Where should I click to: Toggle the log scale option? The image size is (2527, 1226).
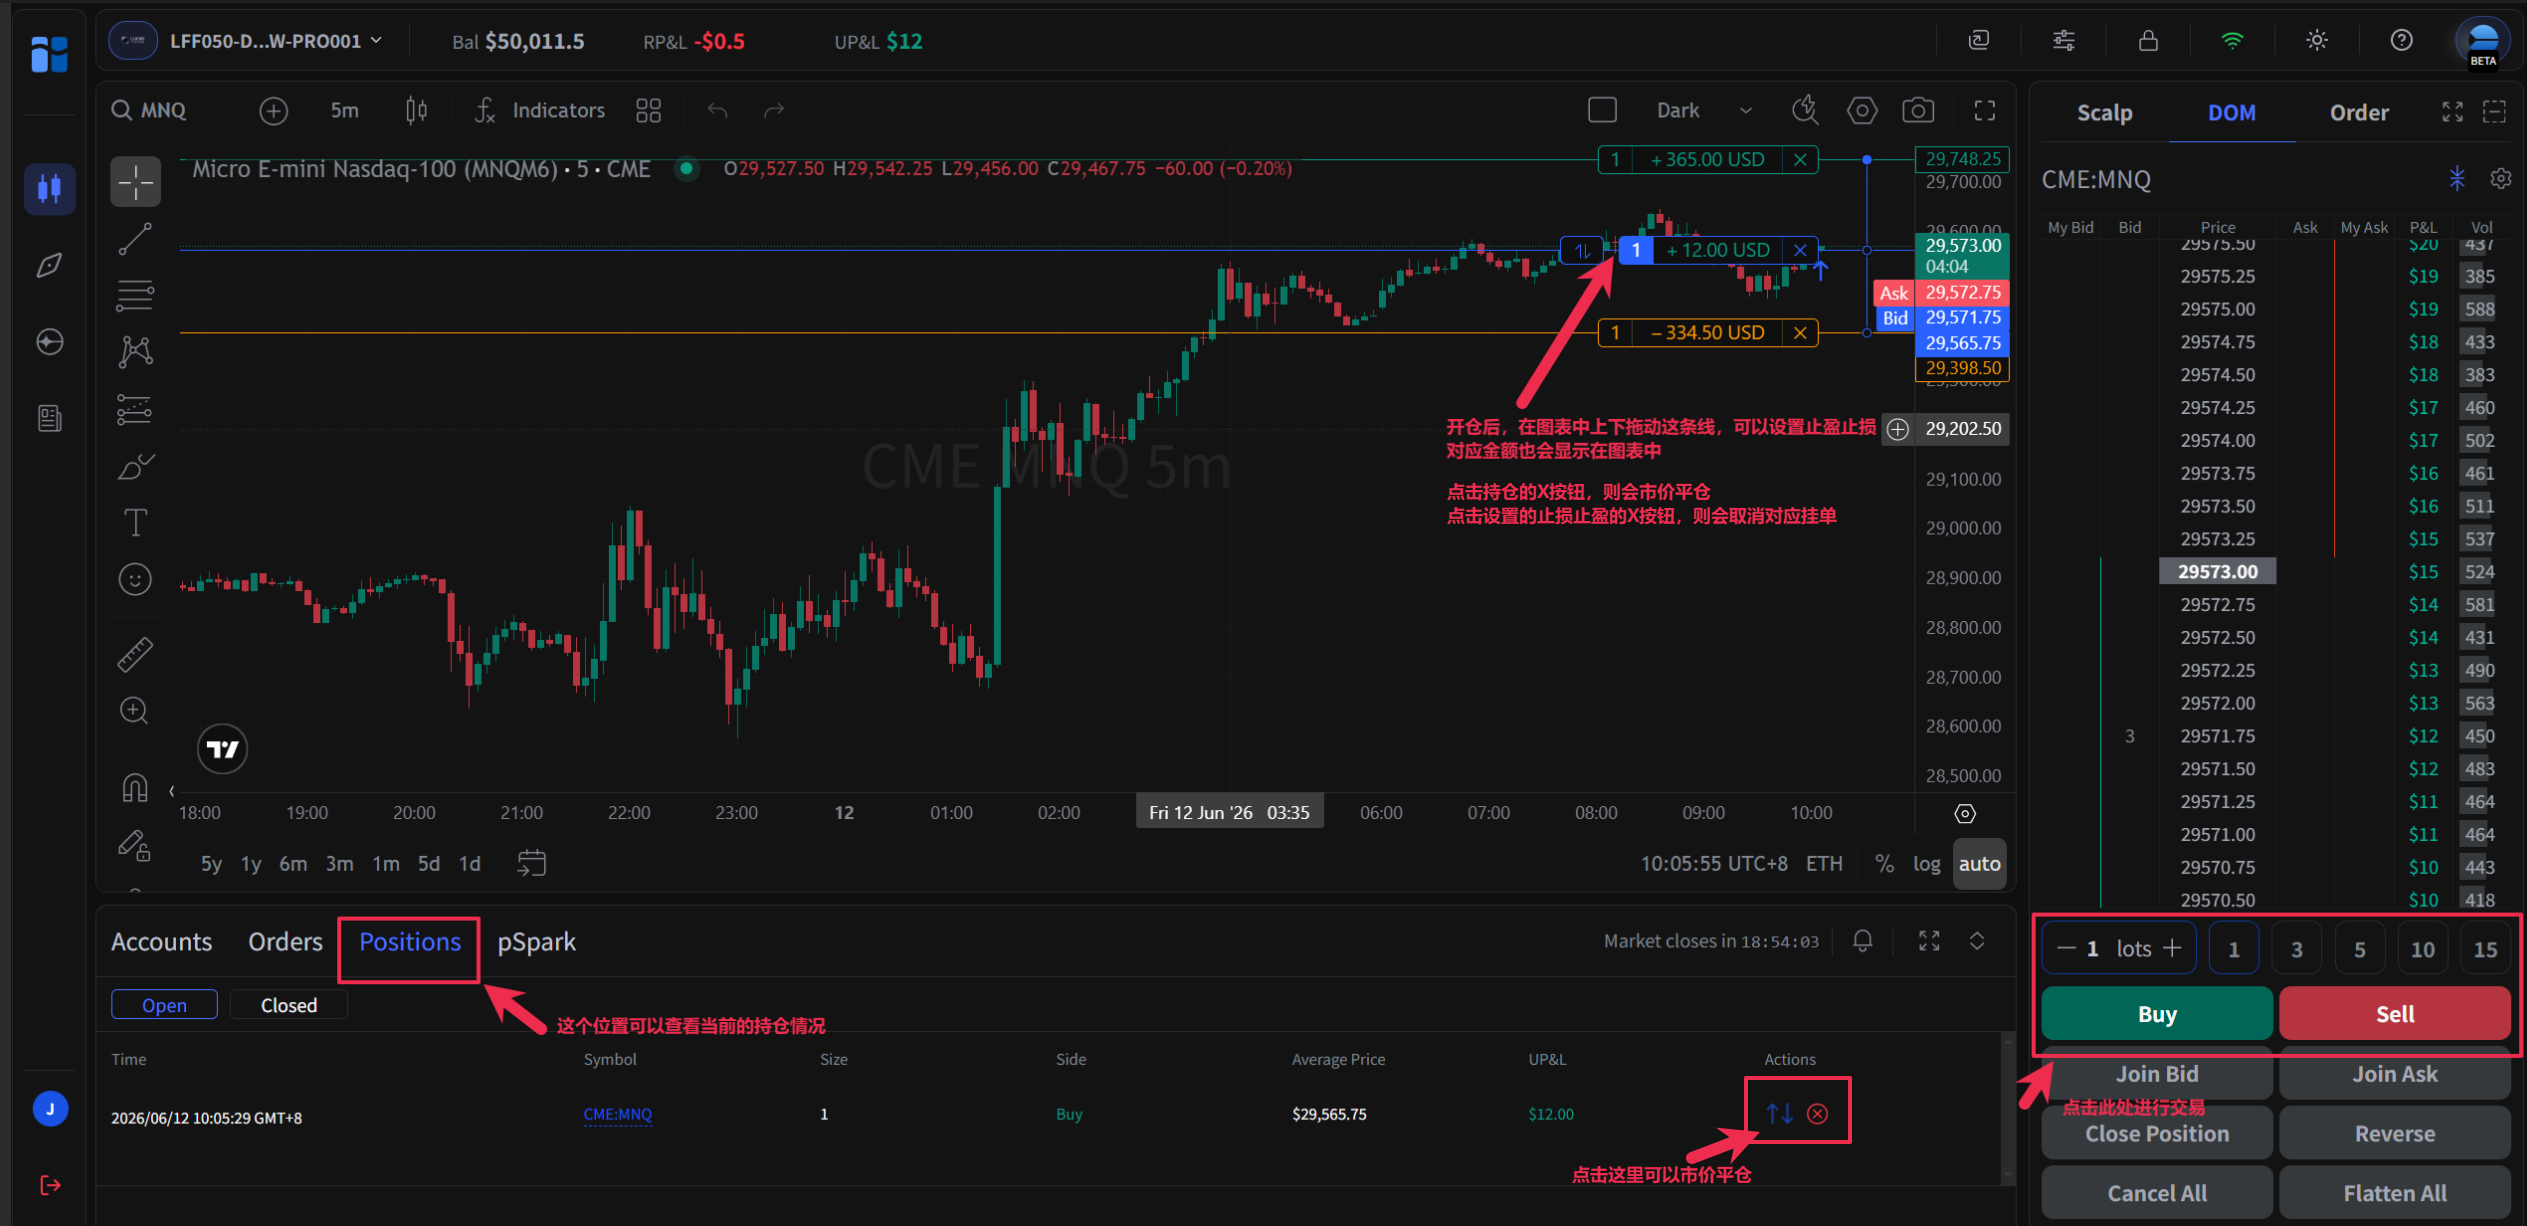point(1926,864)
